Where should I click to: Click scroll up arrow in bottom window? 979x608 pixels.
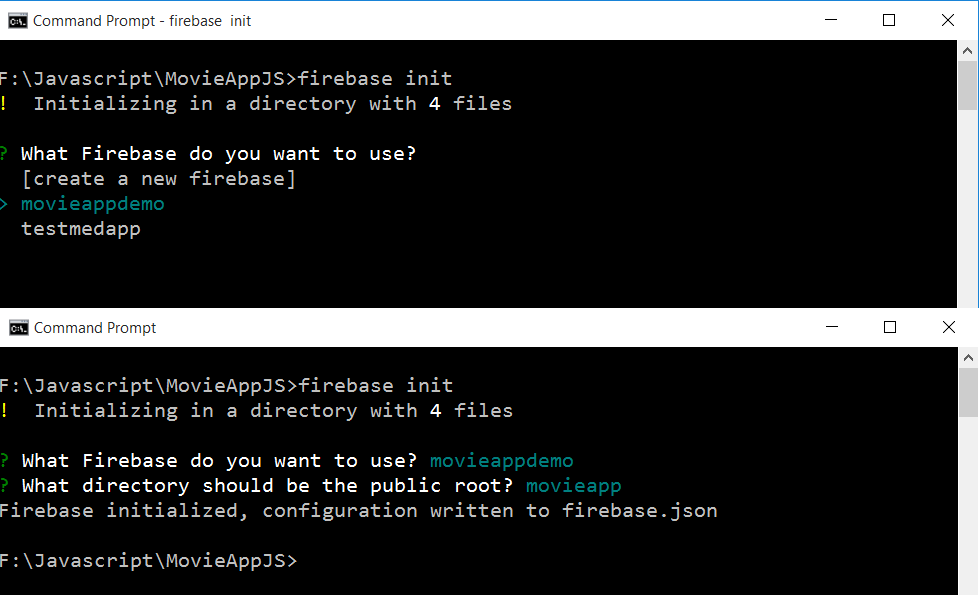click(968, 358)
